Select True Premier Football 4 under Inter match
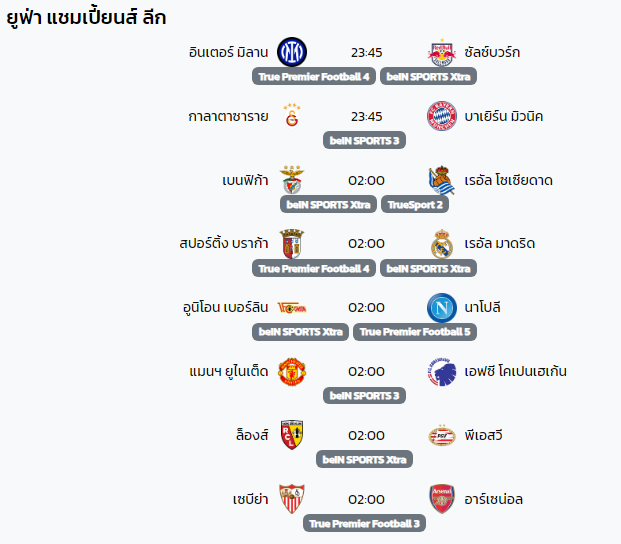Image resolution: width=621 pixels, height=544 pixels. pos(314,76)
